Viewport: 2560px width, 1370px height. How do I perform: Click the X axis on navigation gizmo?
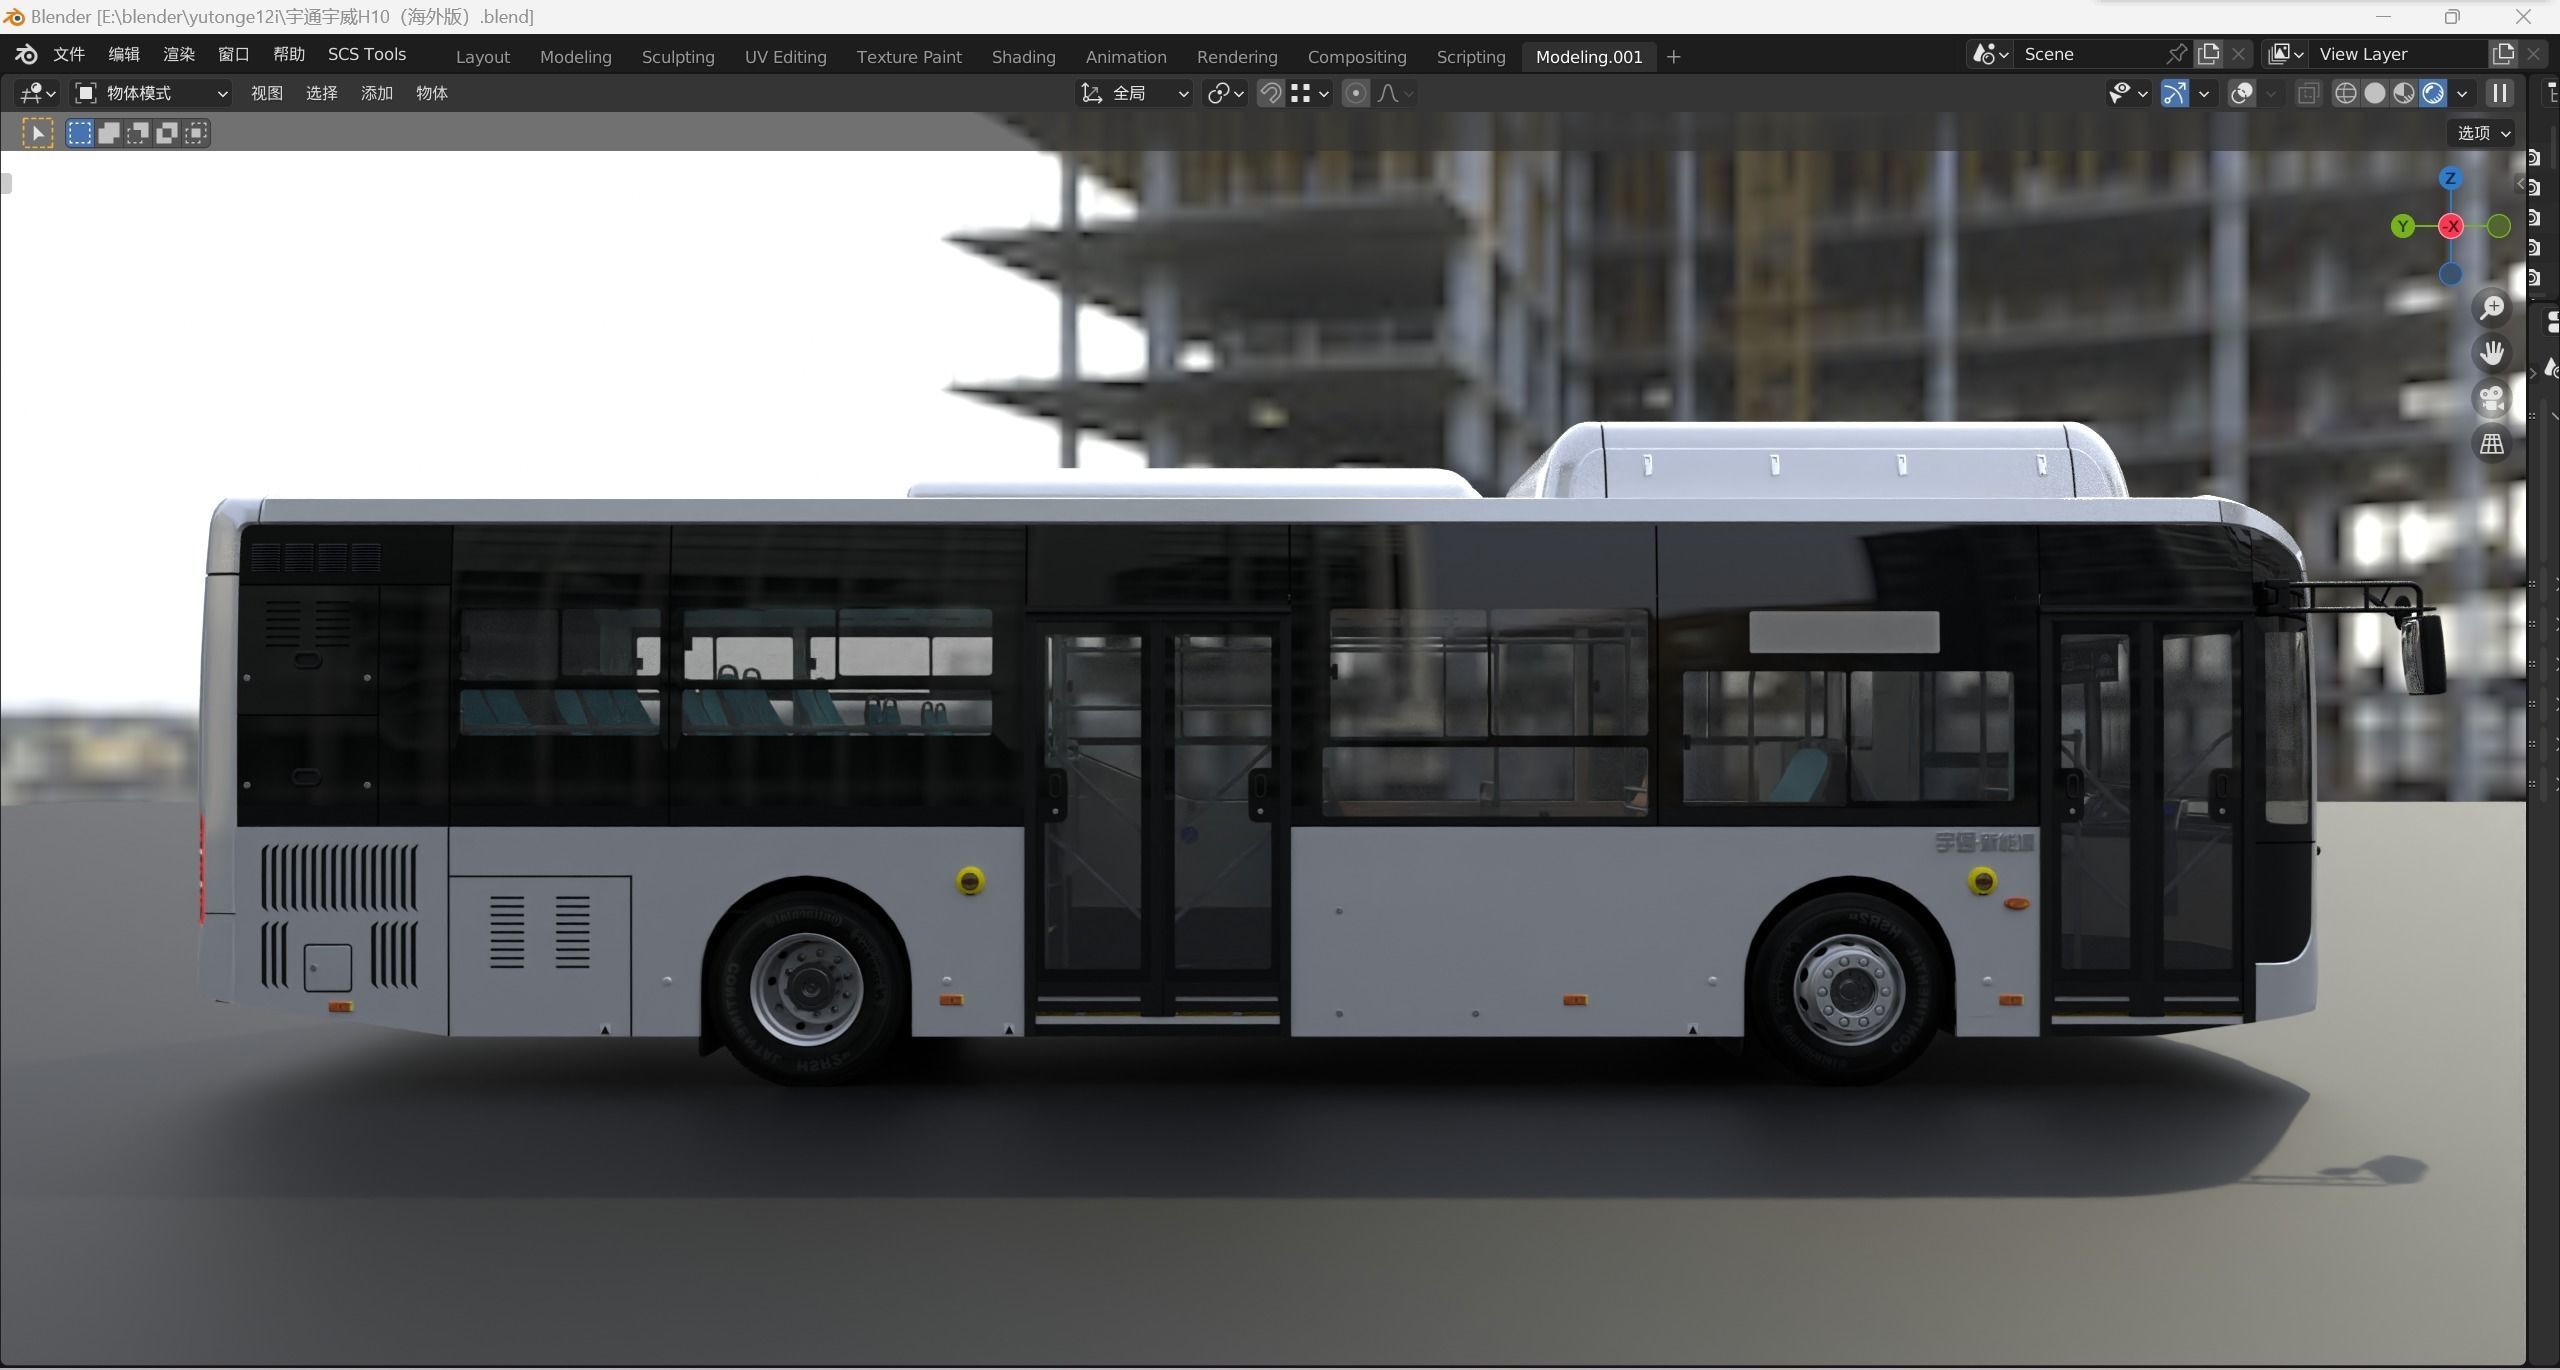tap(2451, 227)
